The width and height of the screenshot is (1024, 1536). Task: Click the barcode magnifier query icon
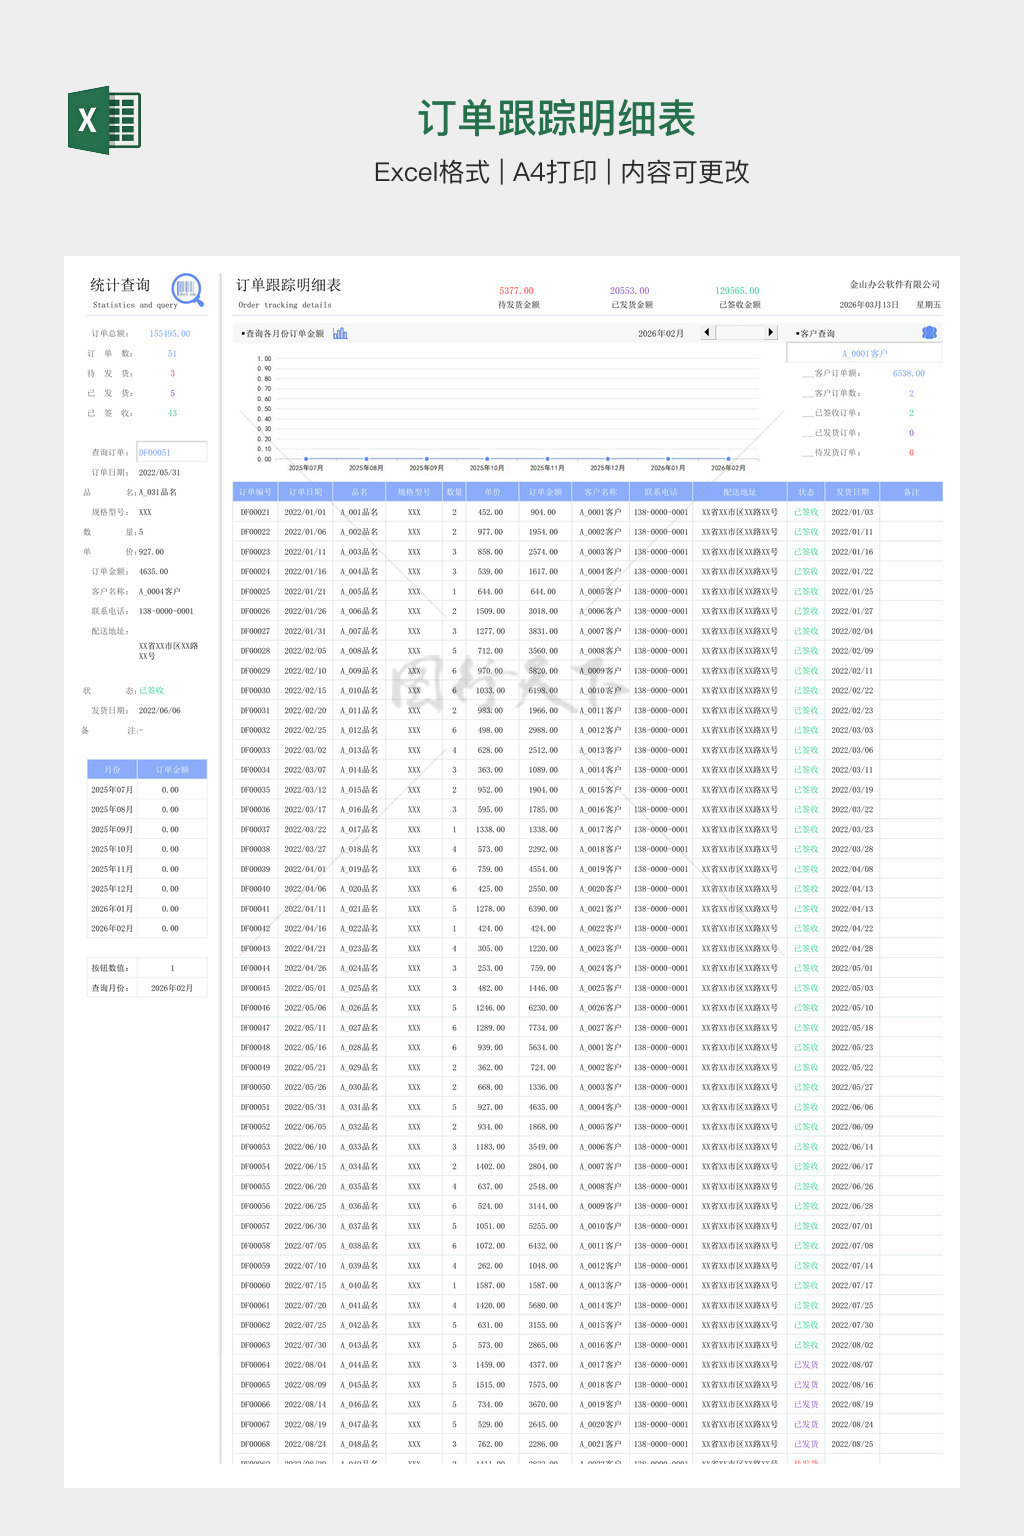tap(187, 290)
